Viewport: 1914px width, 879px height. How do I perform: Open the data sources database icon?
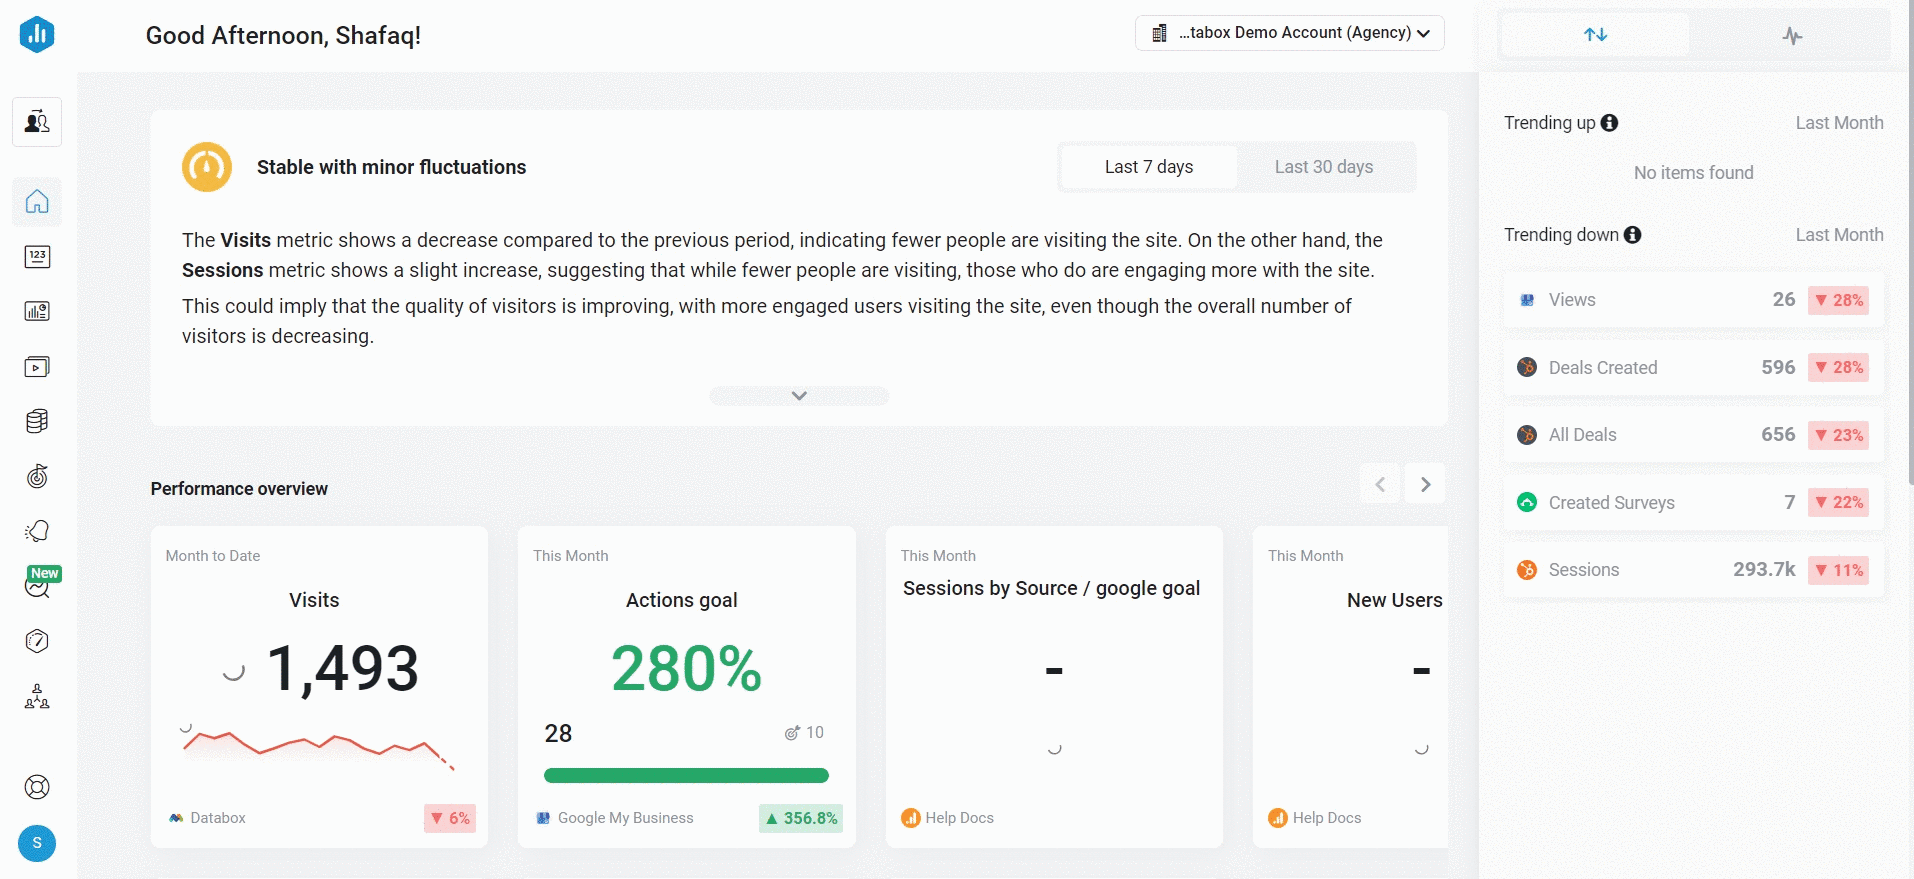(37, 421)
